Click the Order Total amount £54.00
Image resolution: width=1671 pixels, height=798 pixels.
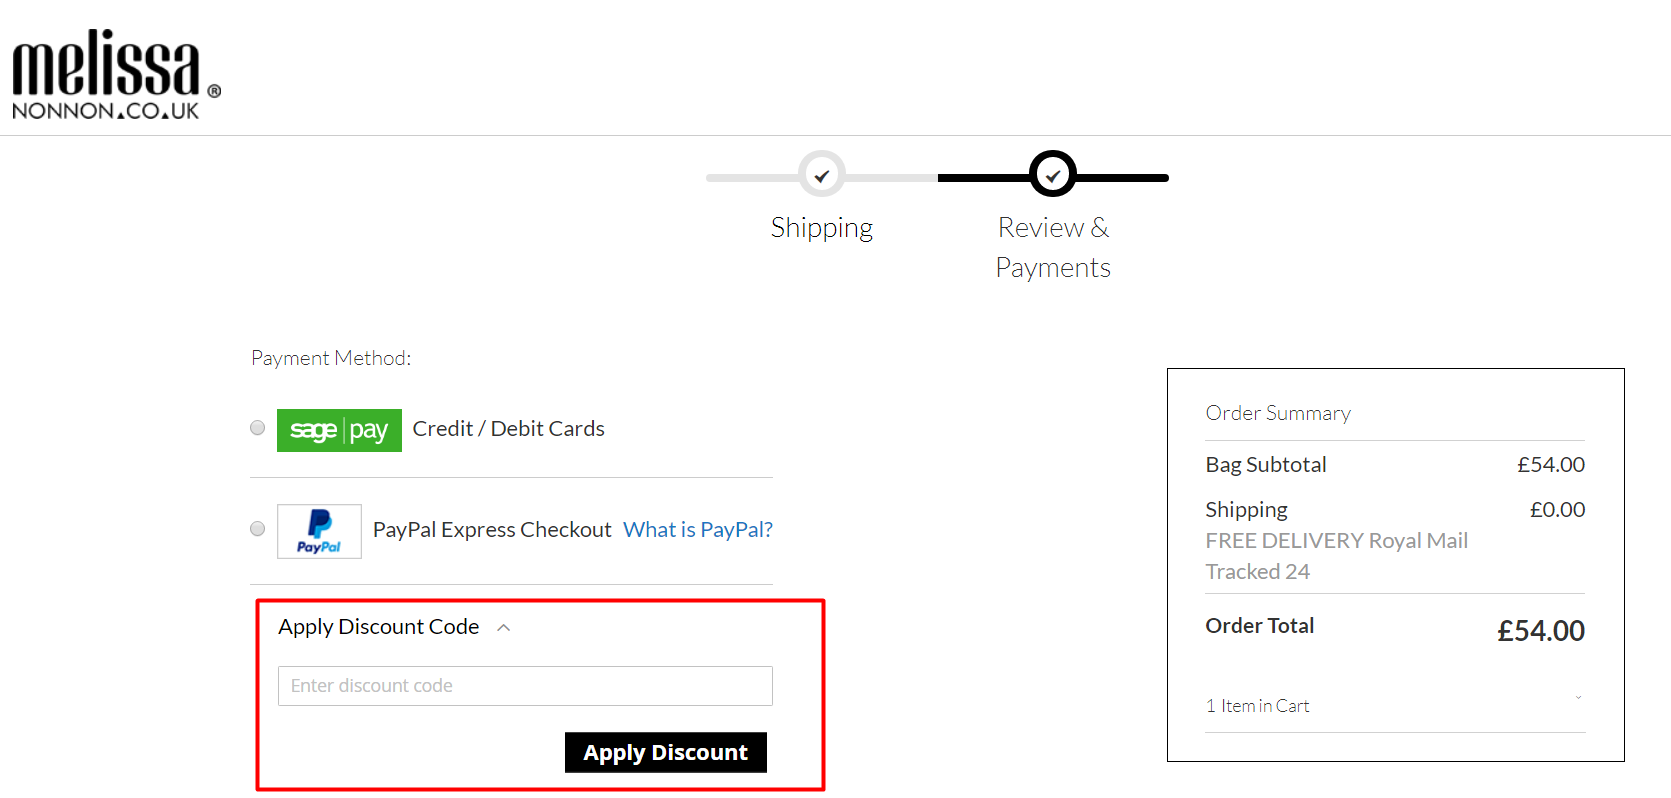pyautogui.click(x=1541, y=631)
